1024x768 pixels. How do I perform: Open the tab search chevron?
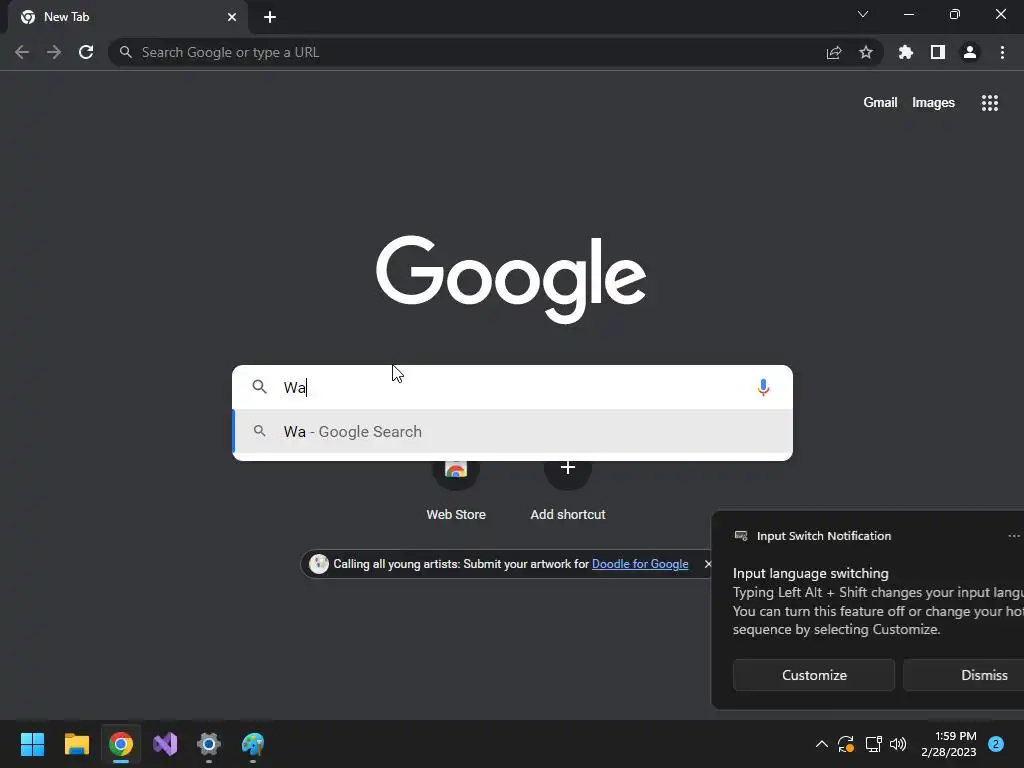click(x=863, y=14)
